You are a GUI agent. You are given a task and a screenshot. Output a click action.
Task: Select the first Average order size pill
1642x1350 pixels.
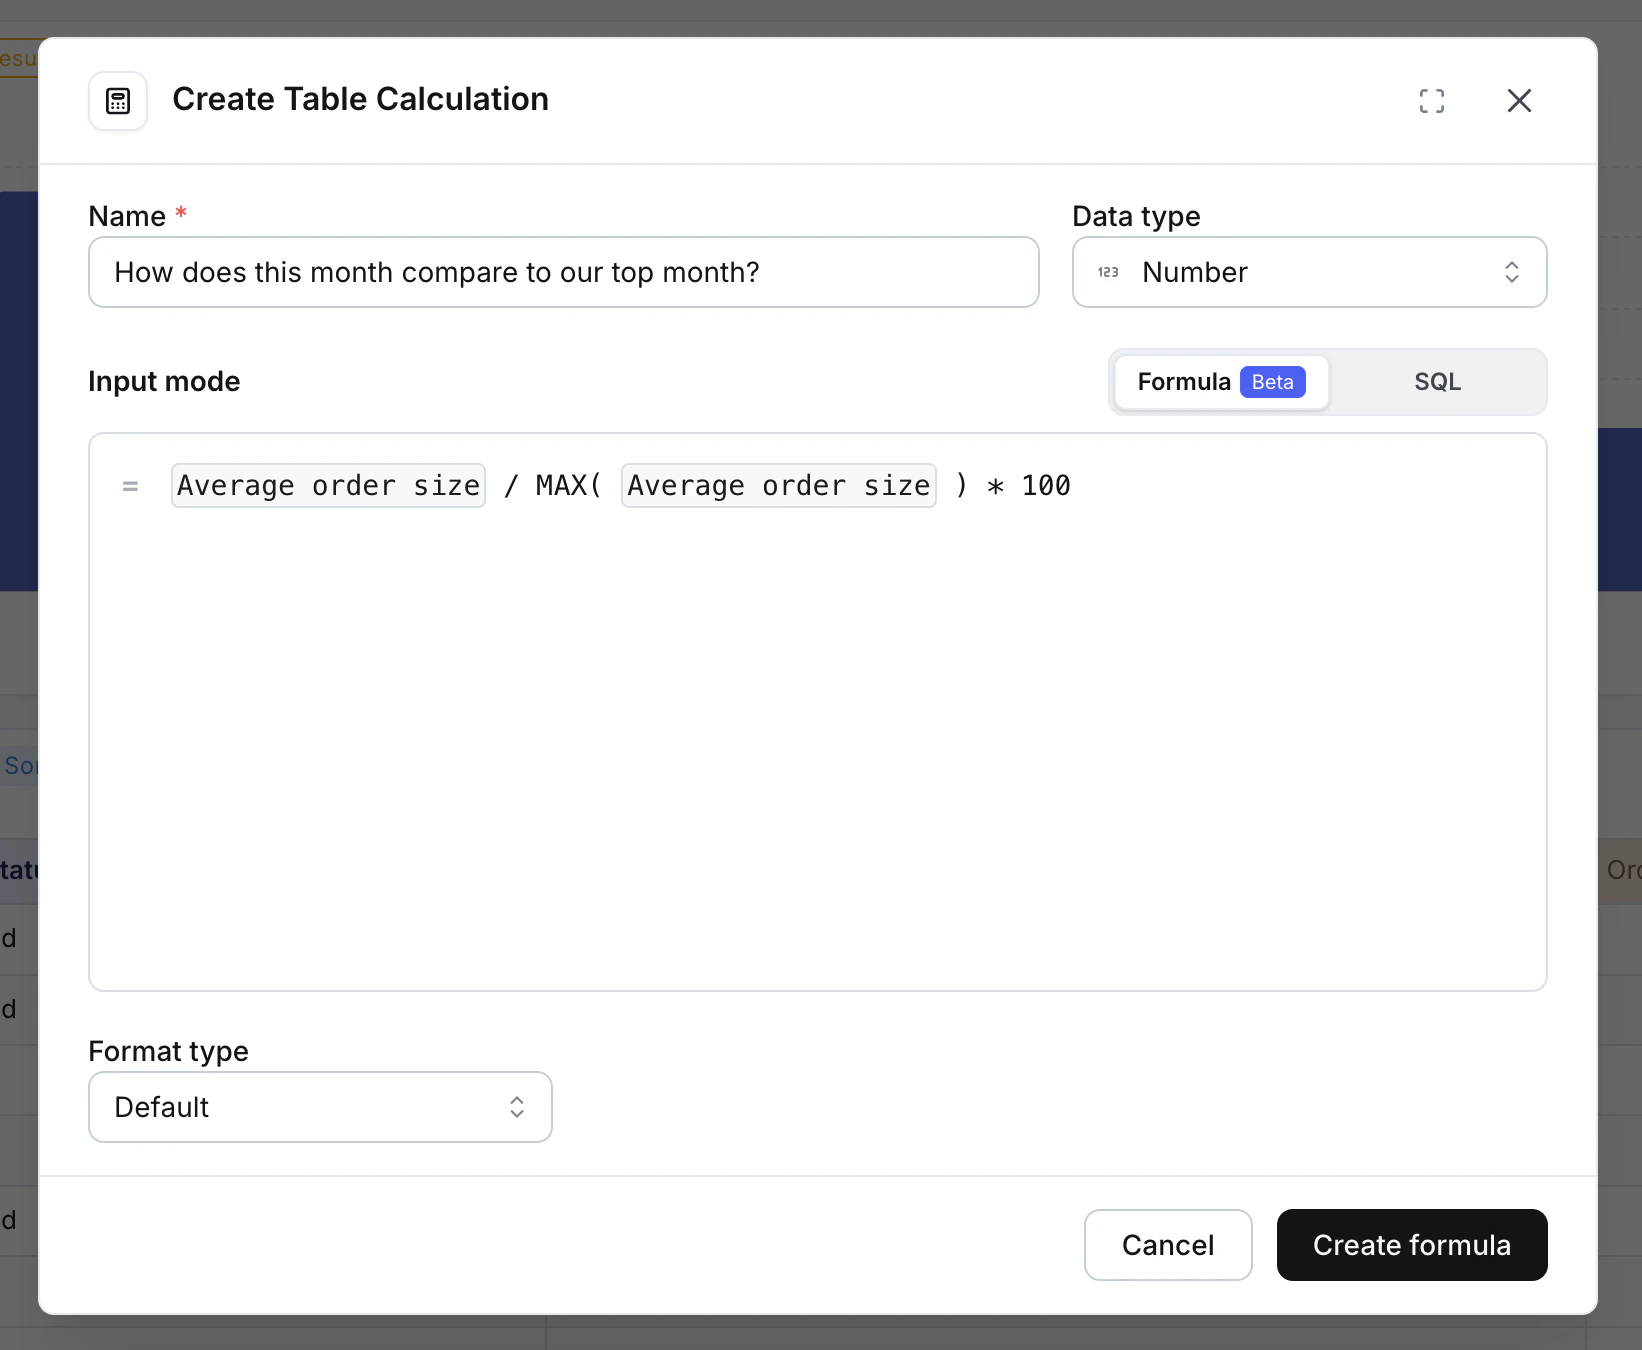coord(327,486)
